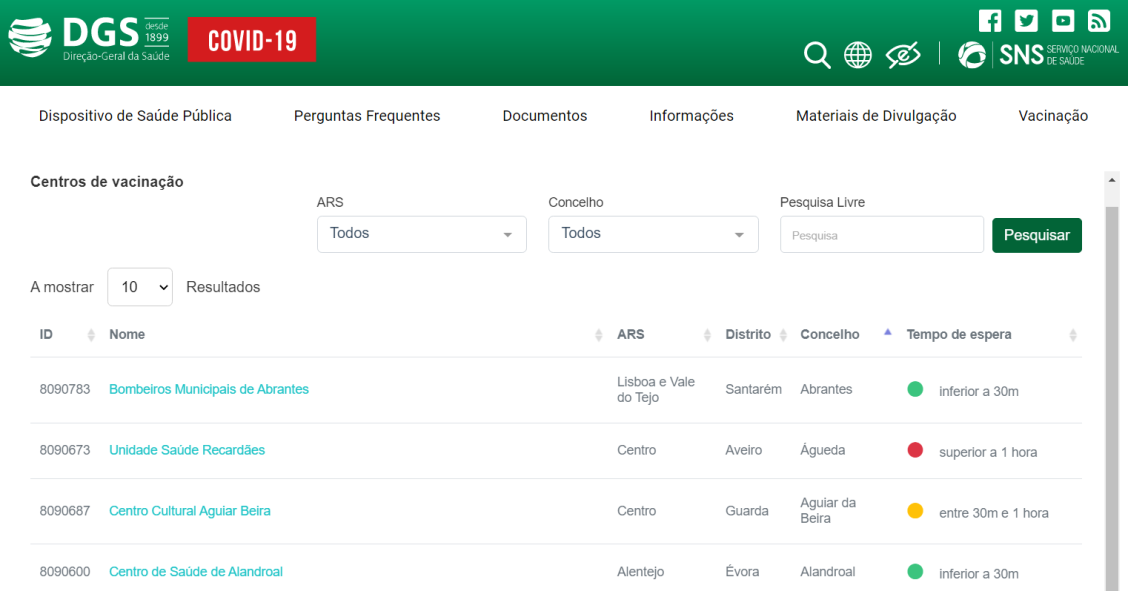Click the green status dot for Abrantes
Viewport: 1128px width, 591px height.
pos(915,389)
